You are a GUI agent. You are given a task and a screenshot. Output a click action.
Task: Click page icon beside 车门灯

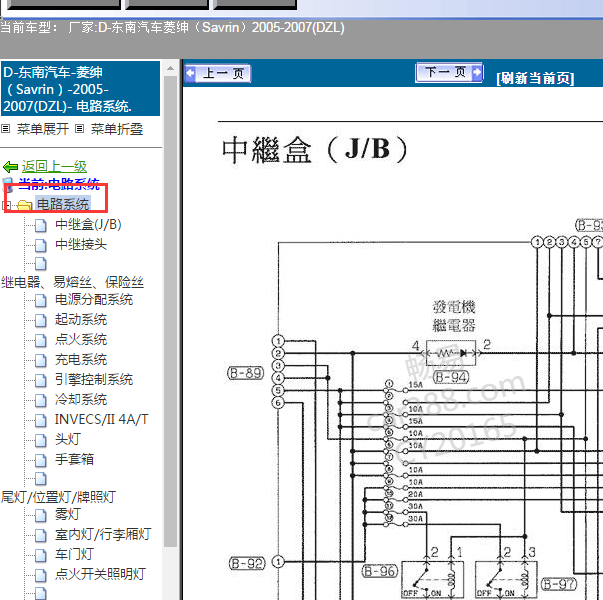41,555
